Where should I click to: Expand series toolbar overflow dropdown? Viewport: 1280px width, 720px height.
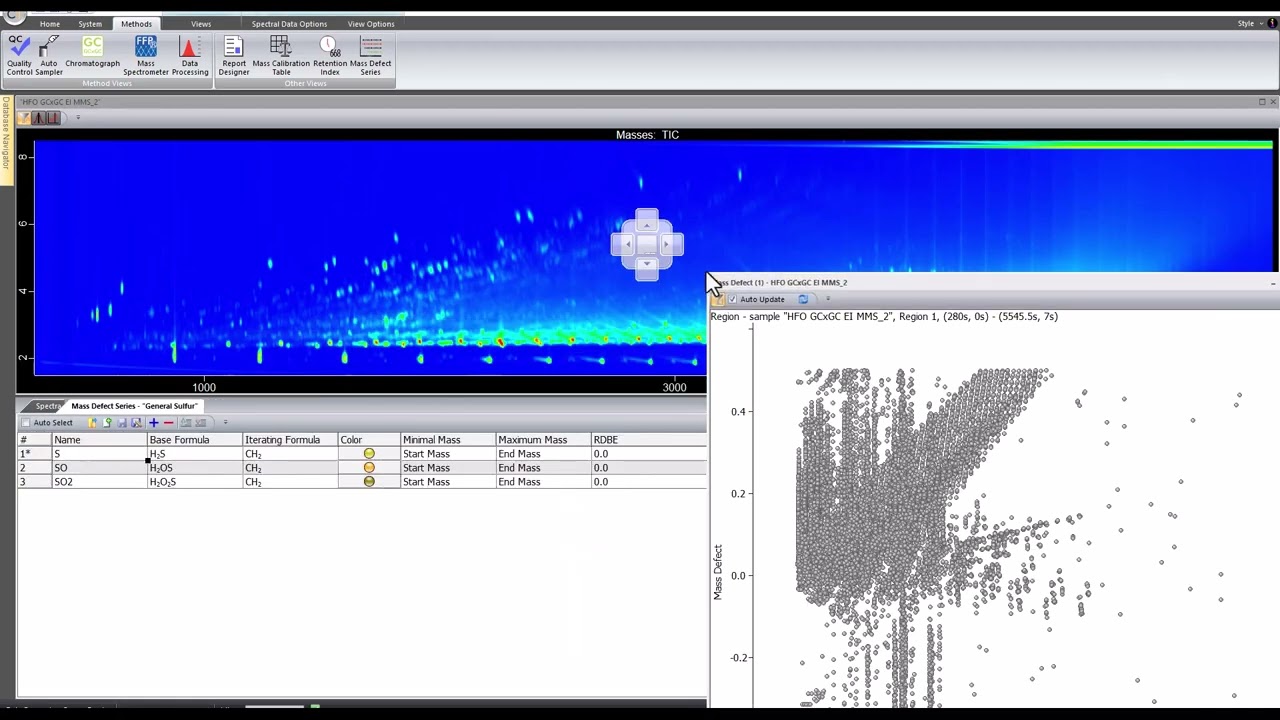coord(225,422)
